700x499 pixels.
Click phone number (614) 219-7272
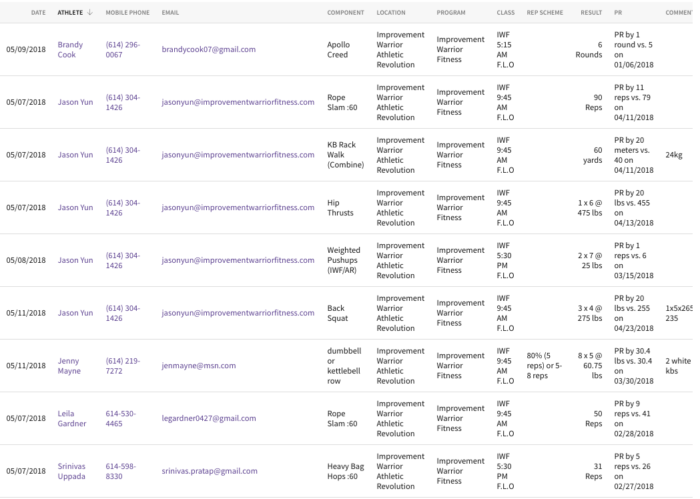[123, 366]
